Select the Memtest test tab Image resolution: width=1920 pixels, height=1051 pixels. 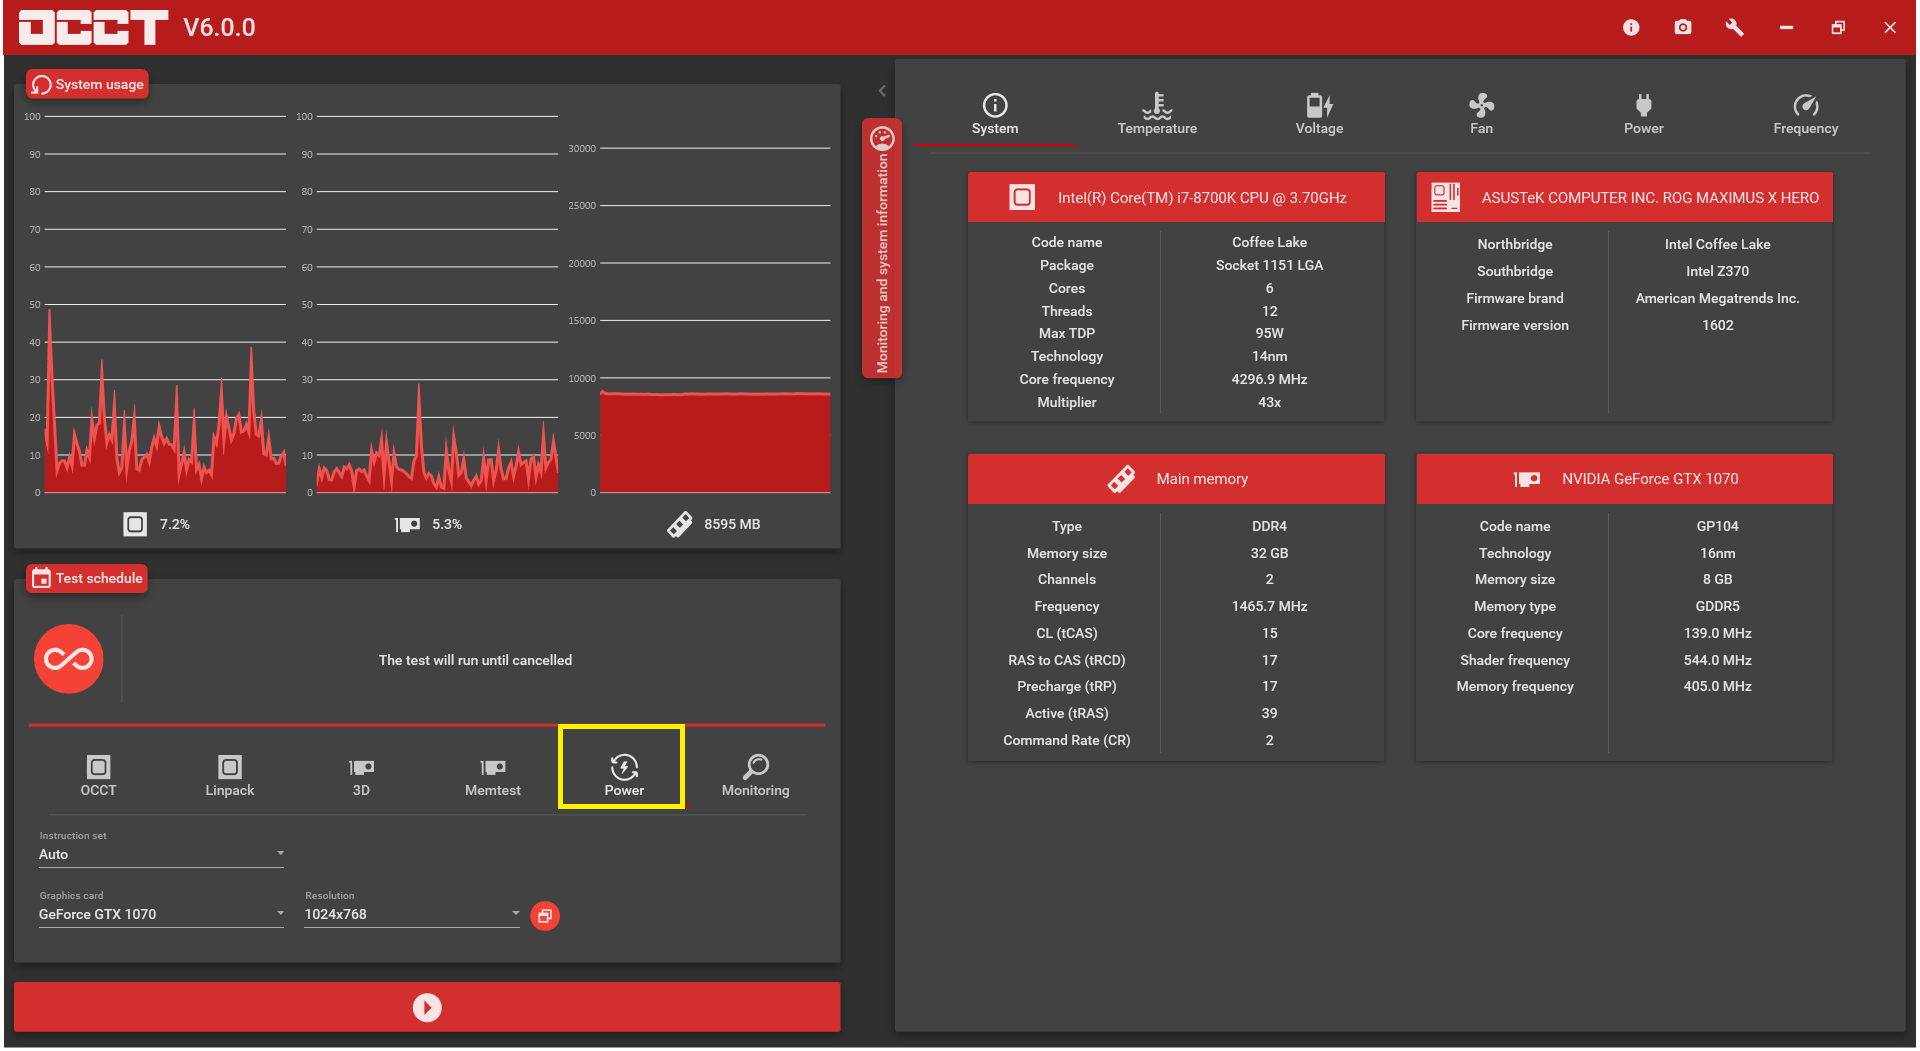[493, 776]
